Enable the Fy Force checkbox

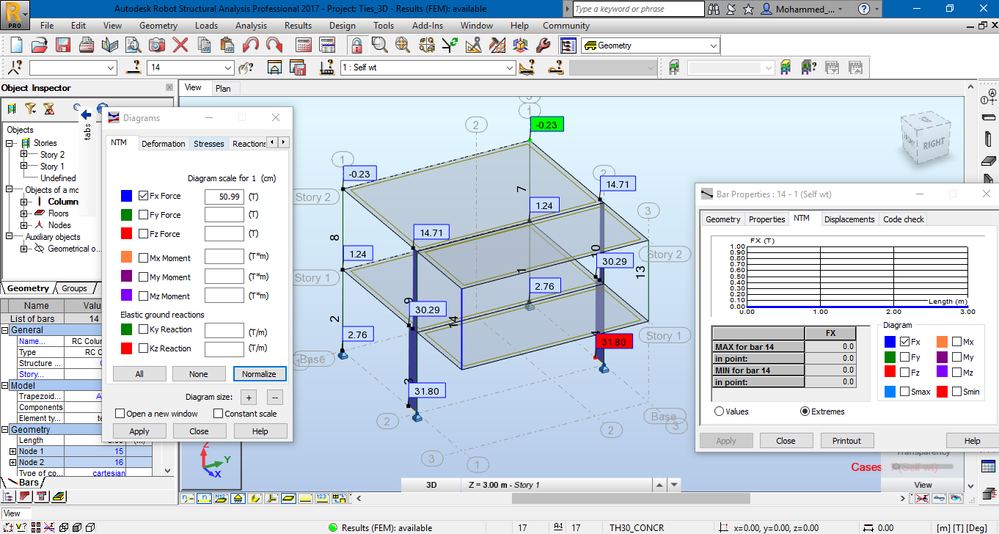pos(143,215)
